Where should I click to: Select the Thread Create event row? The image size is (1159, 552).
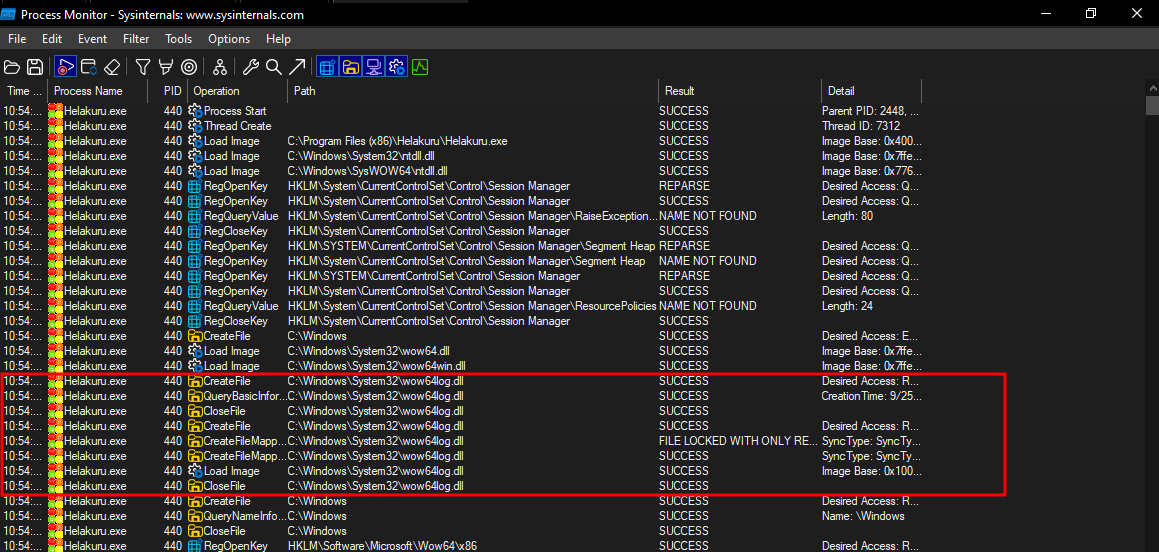coord(462,126)
